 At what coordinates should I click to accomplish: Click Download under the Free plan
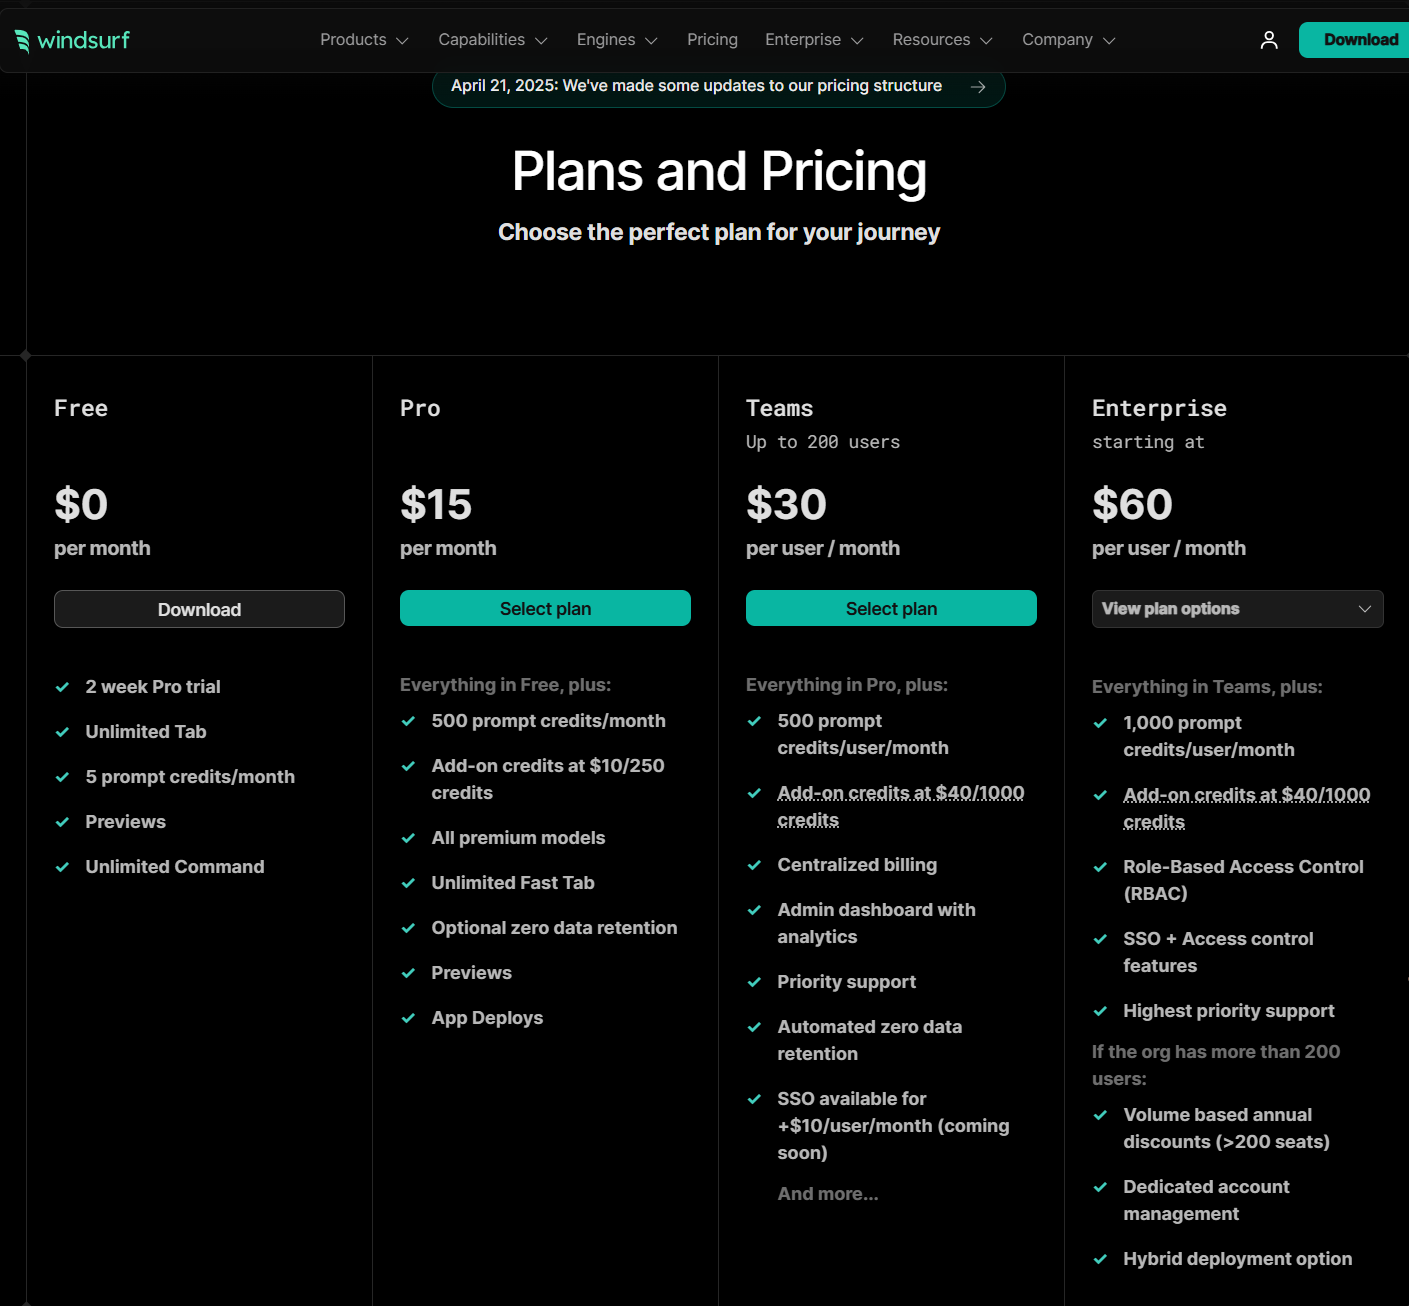199,609
